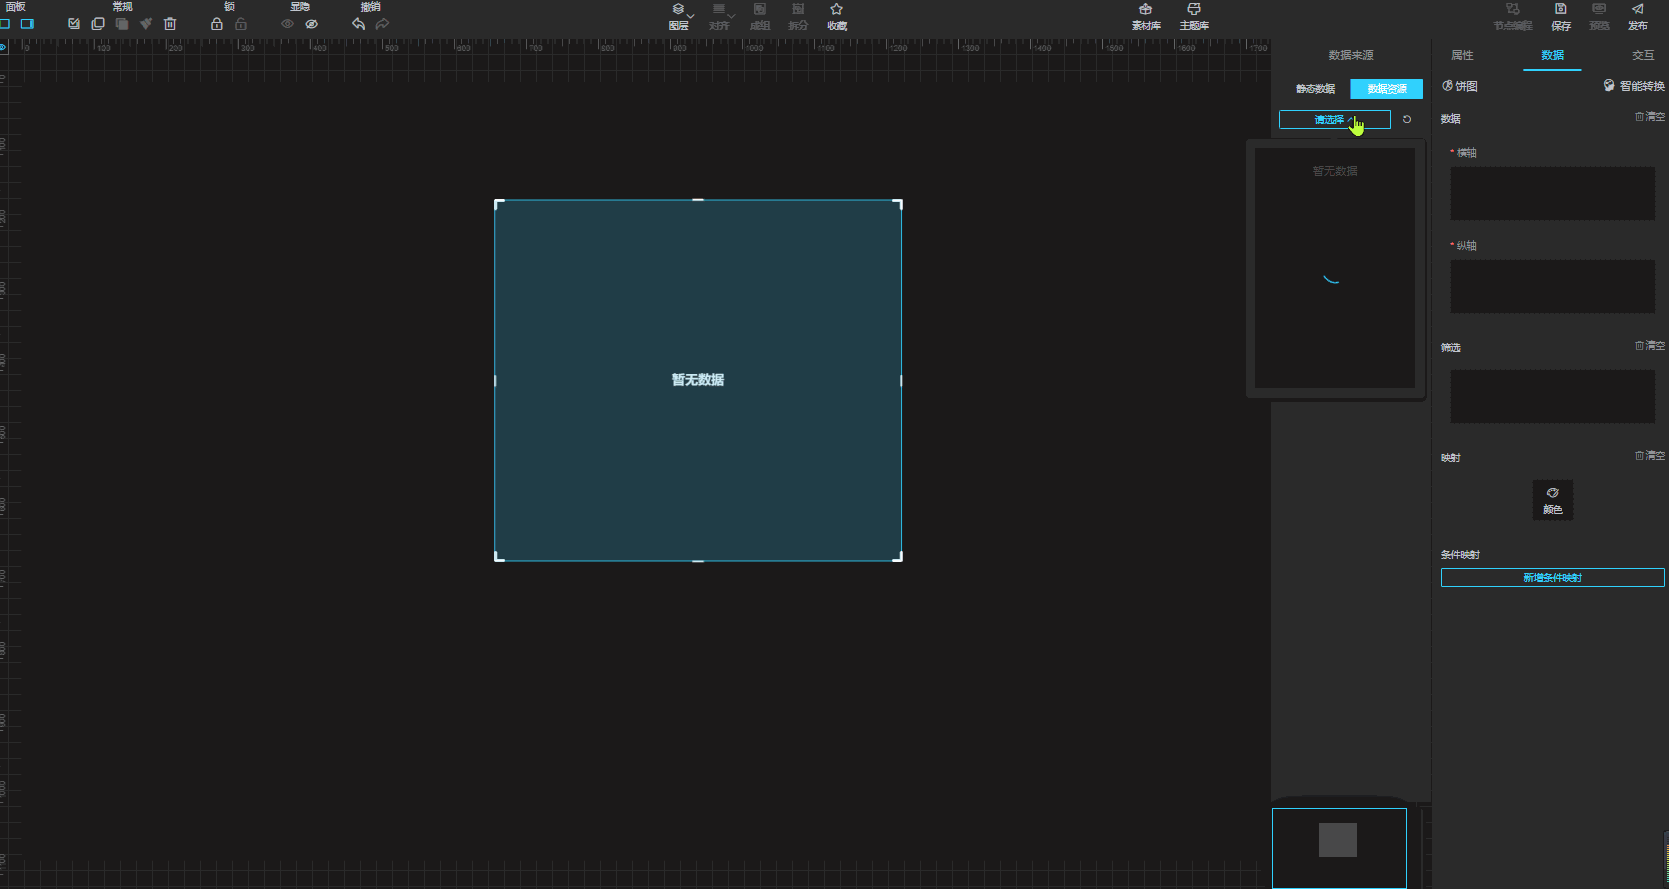The image size is (1669, 889).
Task: Switch to the 属性 tab
Action: click(1462, 55)
